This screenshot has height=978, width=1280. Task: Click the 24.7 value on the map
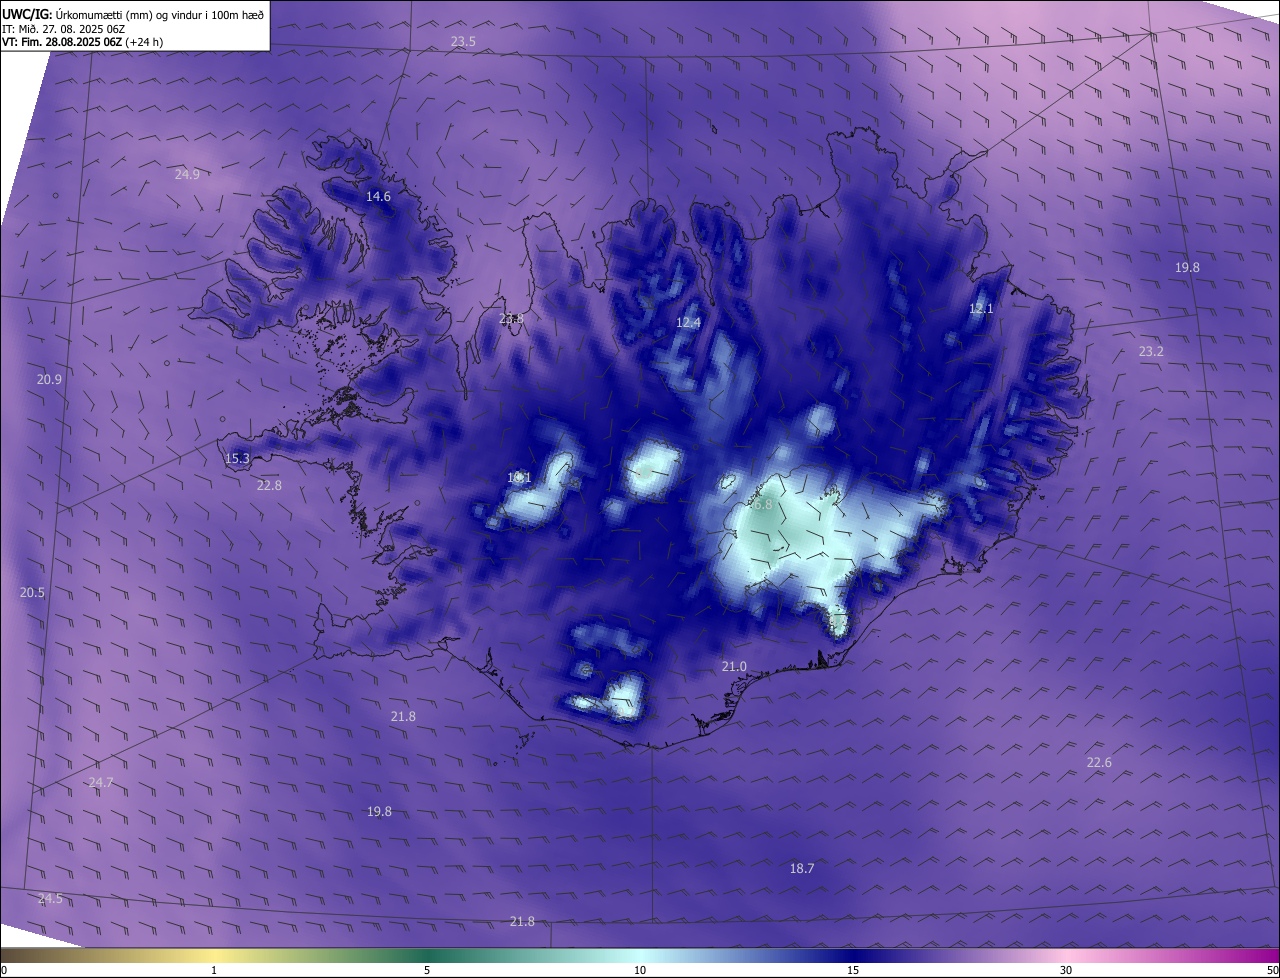(101, 782)
